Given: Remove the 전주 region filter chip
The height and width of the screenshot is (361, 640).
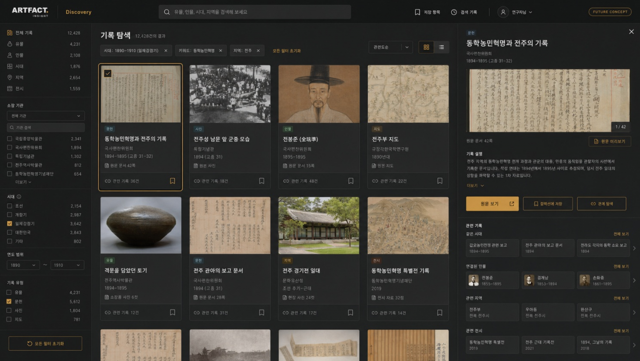Looking at the screenshot, I should coord(258,51).
